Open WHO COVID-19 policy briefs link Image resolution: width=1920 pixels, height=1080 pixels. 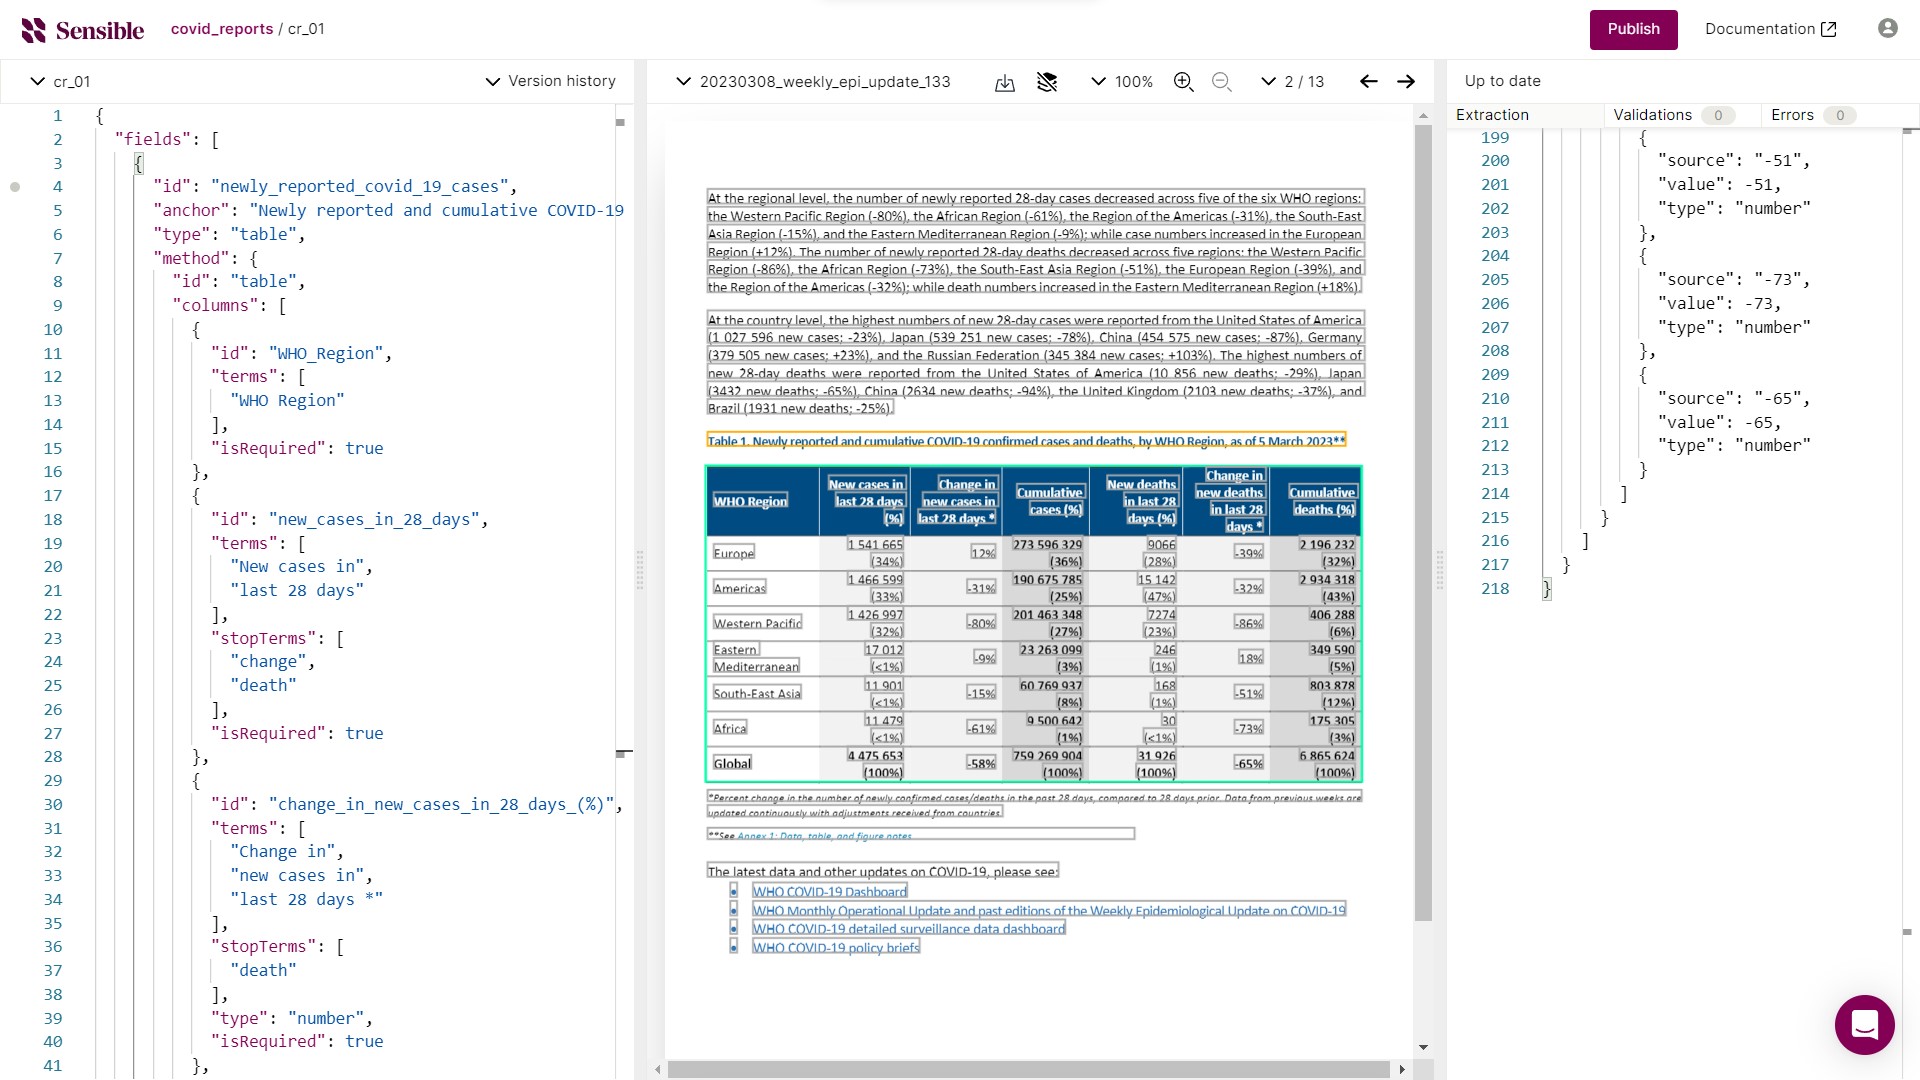point(836,947)
